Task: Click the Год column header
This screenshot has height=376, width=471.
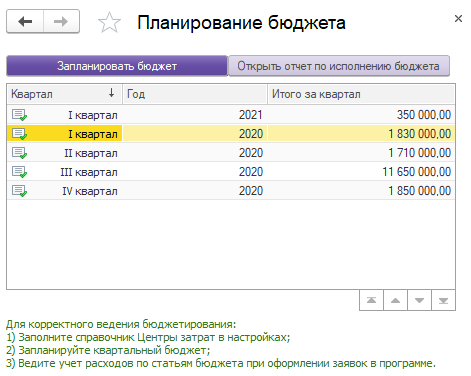Action: pyautogui.click(x=195, y=94)
